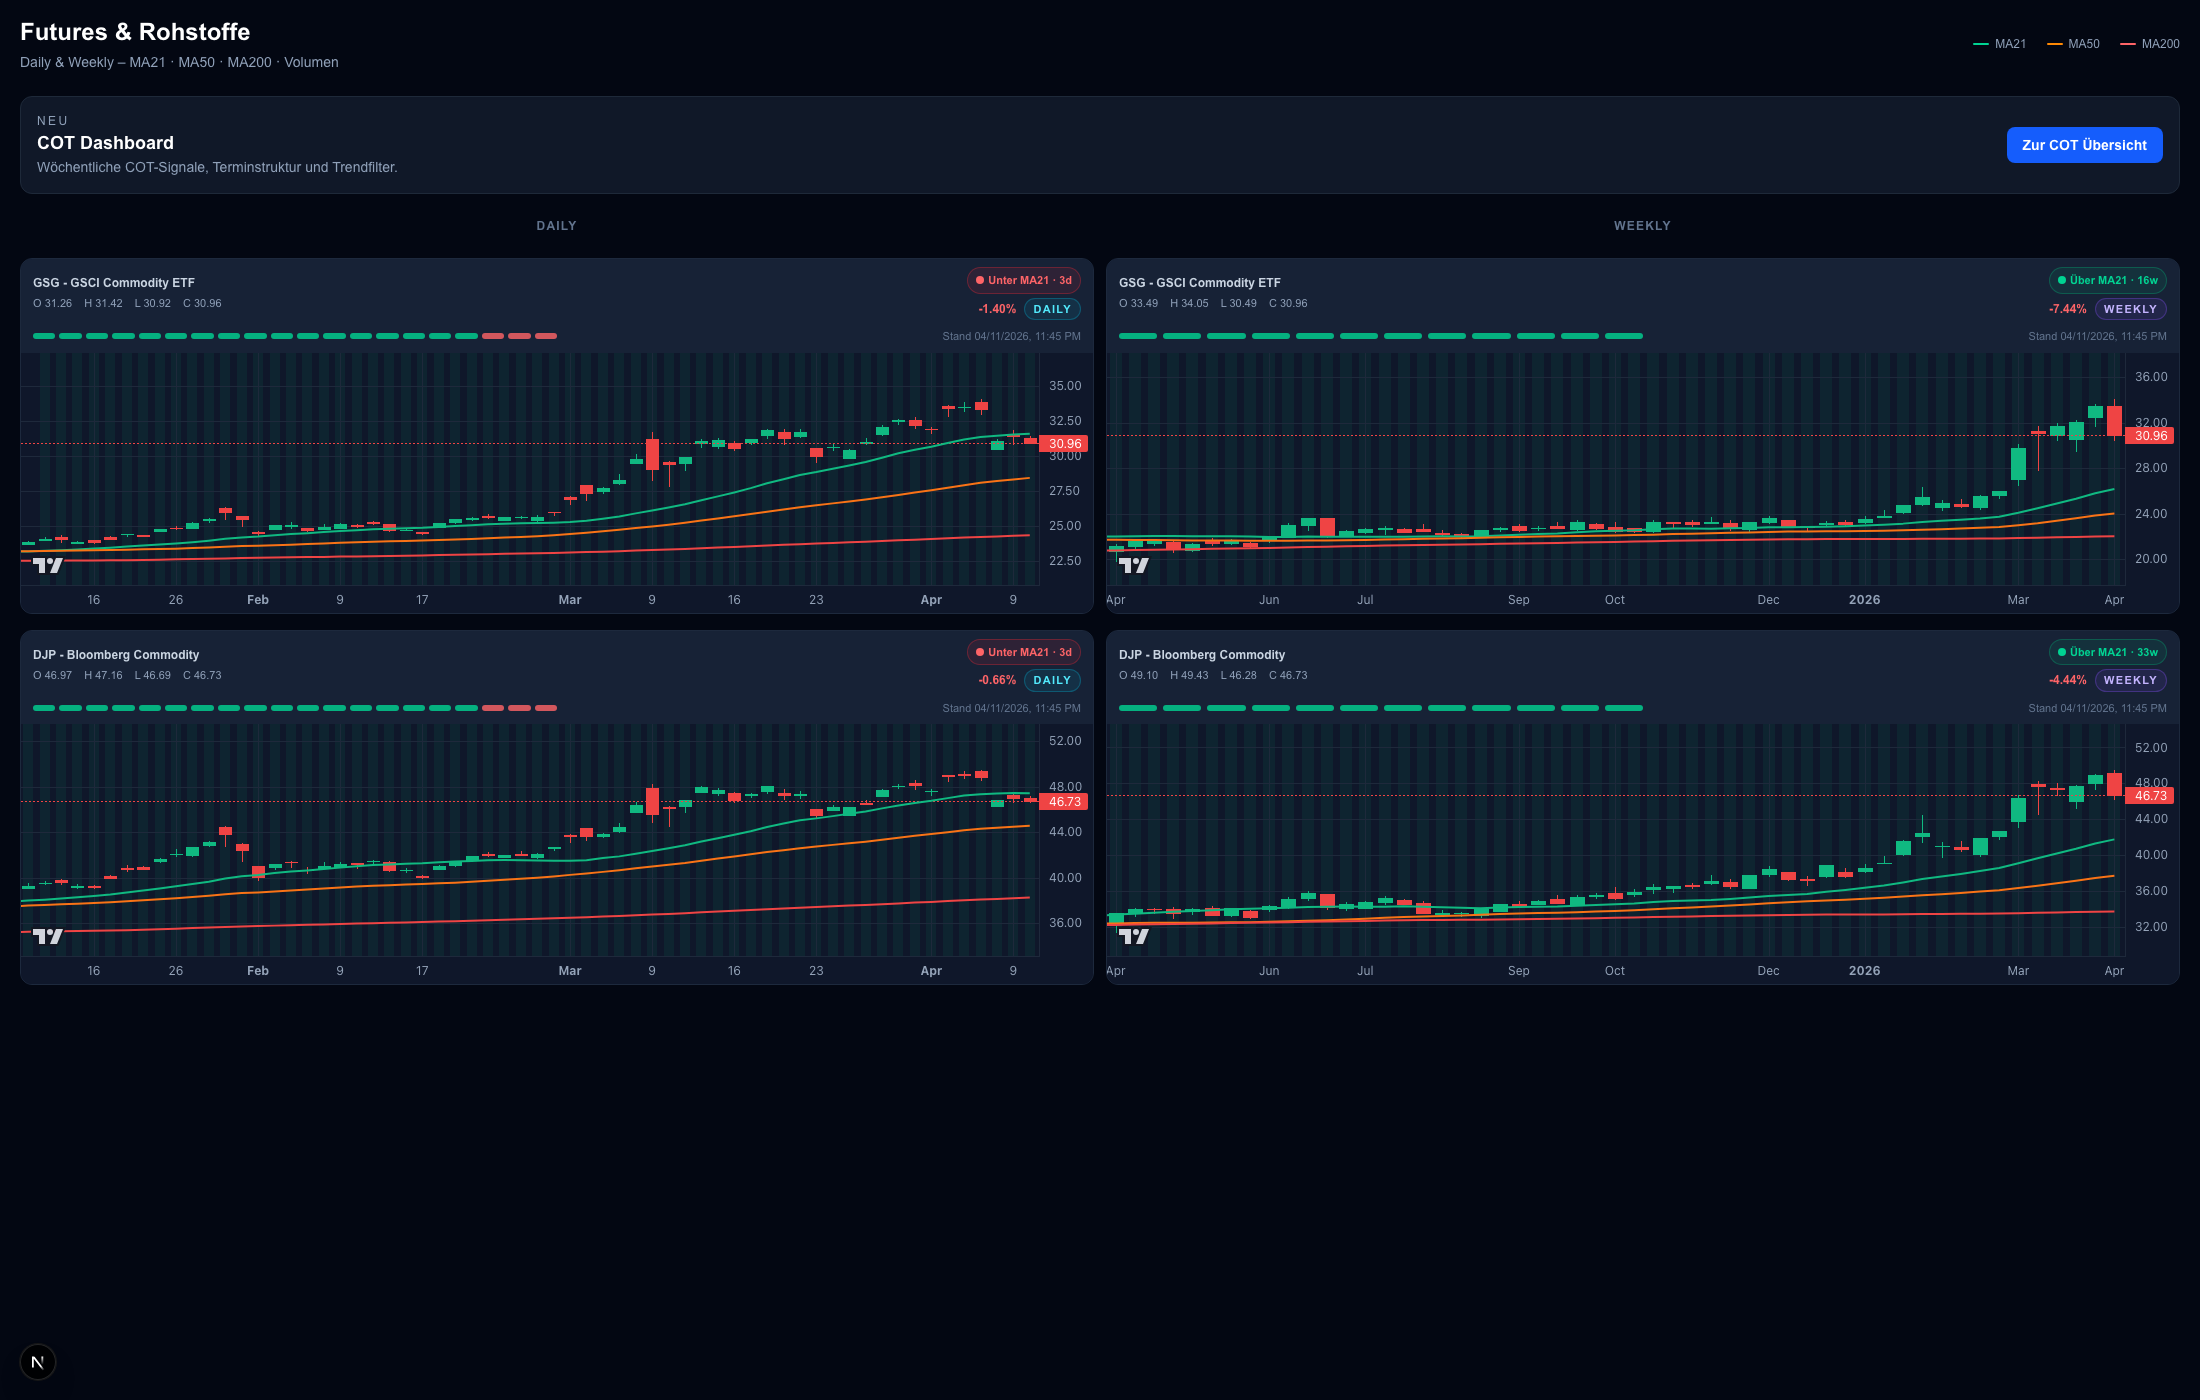Viewport: 2200px width, 1400px height.
Task: Click the -1.40% change on GSG daily
Action: (997, 309)
